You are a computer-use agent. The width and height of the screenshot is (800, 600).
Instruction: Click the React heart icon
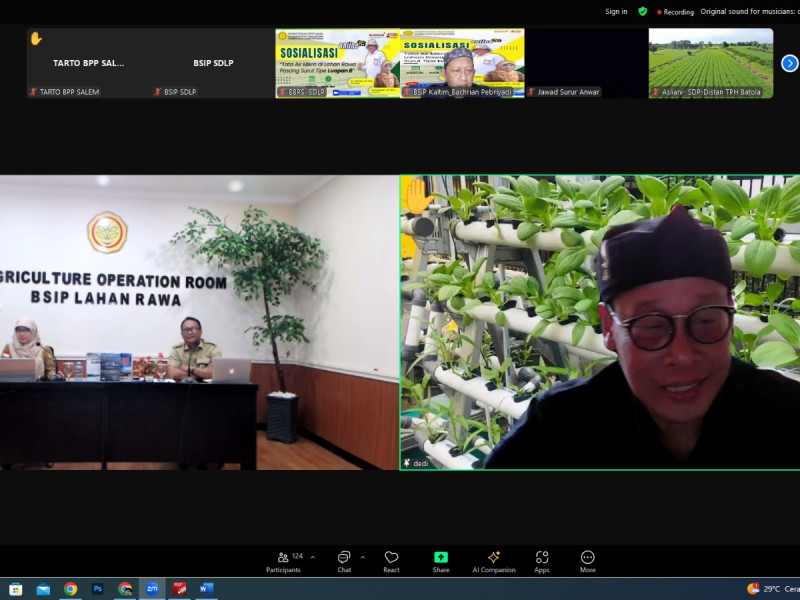tap(391, 560)
